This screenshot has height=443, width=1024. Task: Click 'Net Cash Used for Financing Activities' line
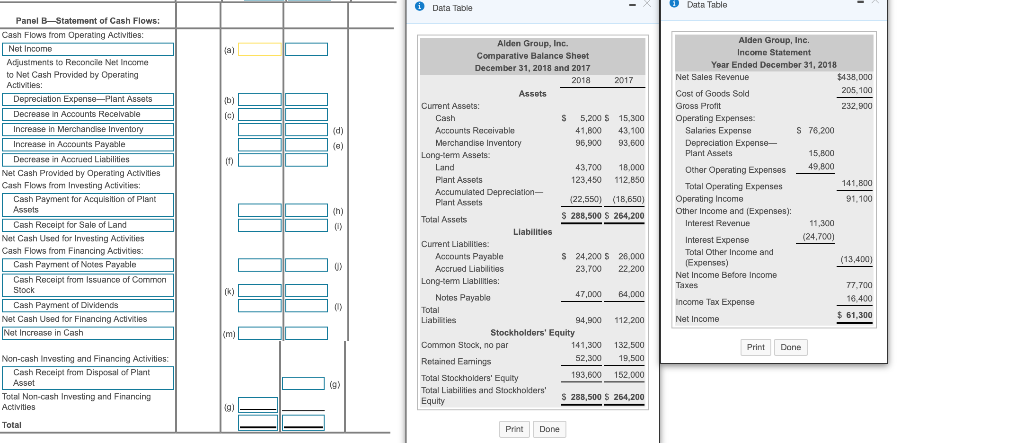pos(74,319)
